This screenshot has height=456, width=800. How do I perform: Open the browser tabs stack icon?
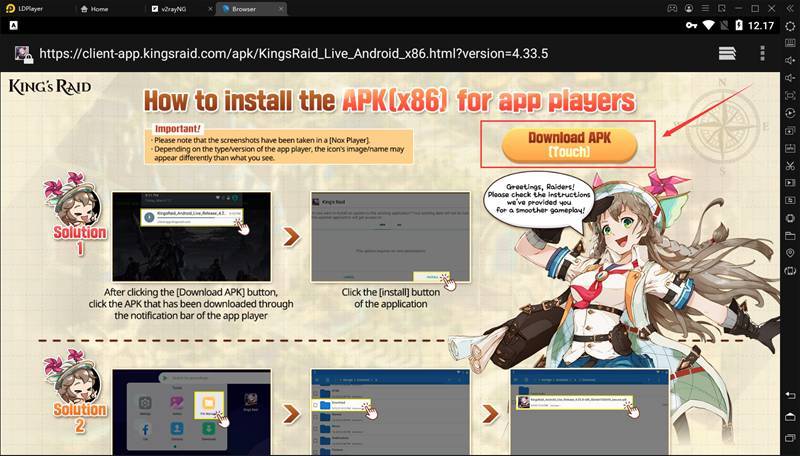(x=727, y=53)
